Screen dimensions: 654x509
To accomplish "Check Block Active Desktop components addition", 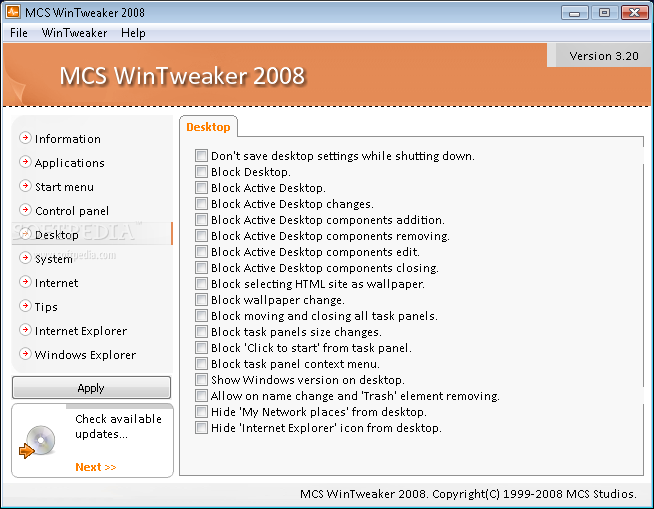I will [201, 219].
